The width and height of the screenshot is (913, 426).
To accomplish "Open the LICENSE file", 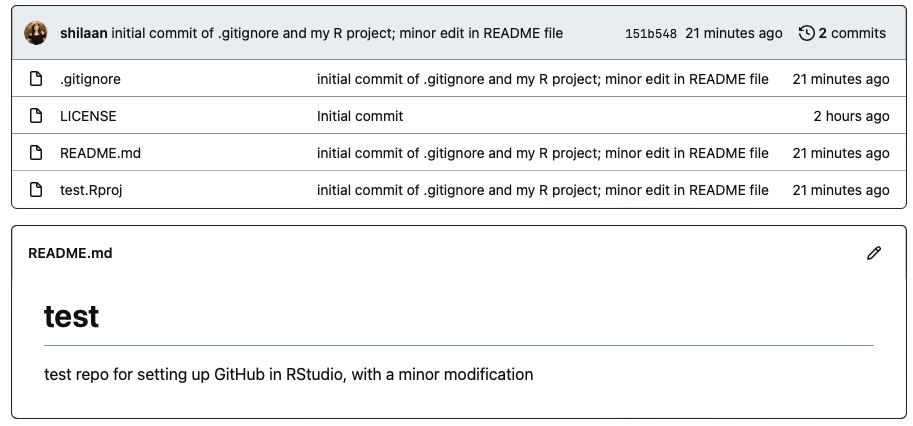I will pyautogui.click(x=88, y=116).
